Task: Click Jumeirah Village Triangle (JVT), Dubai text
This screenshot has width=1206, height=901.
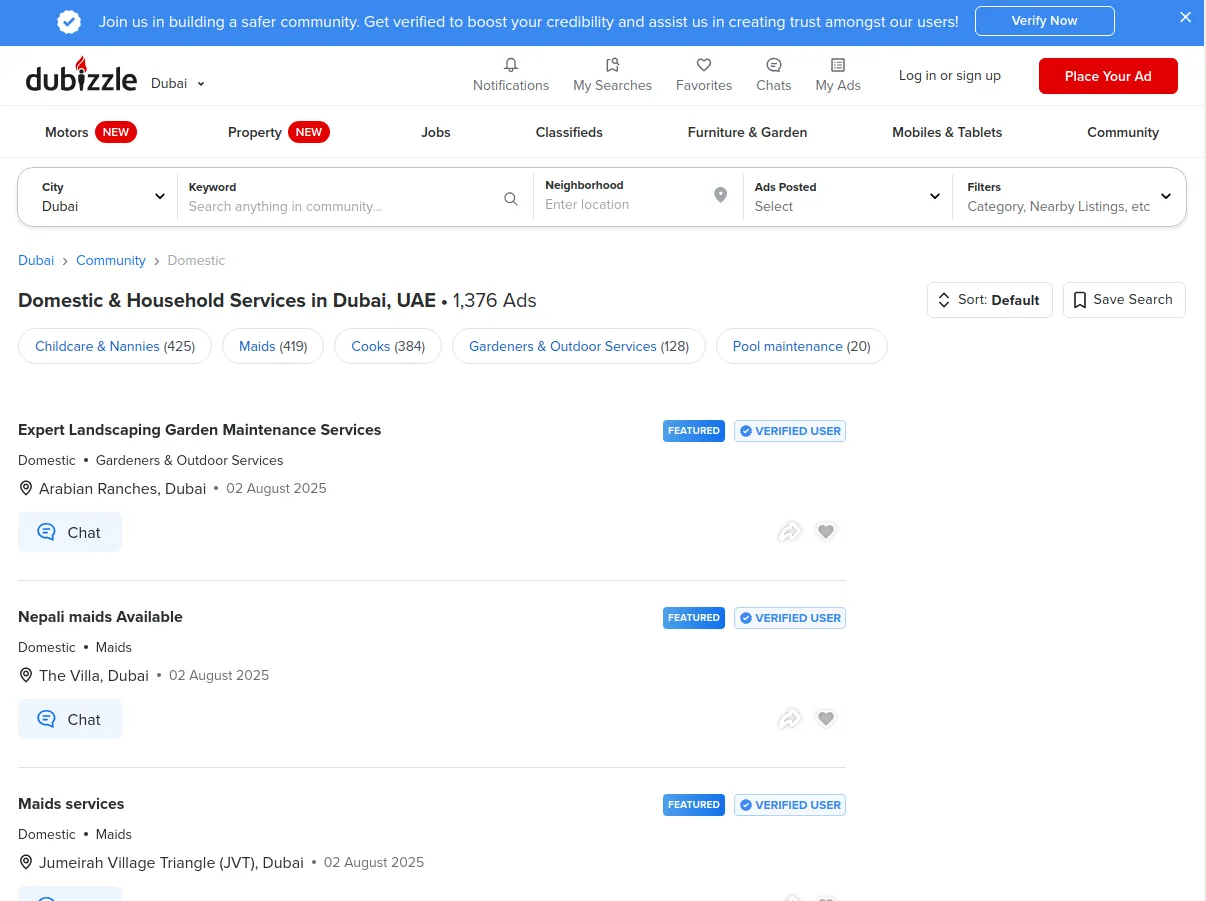Action: [171, 863]
